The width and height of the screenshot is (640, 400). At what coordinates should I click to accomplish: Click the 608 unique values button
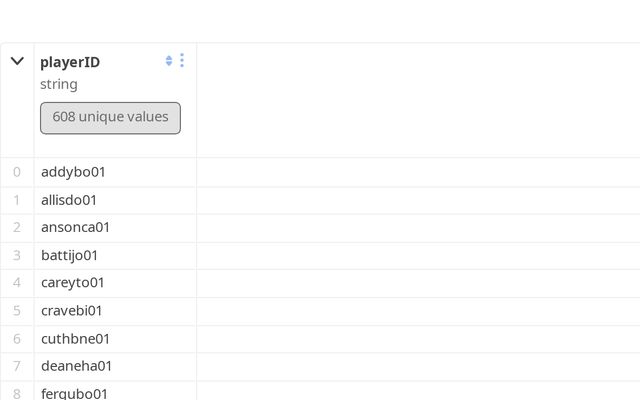pos(110,117)
